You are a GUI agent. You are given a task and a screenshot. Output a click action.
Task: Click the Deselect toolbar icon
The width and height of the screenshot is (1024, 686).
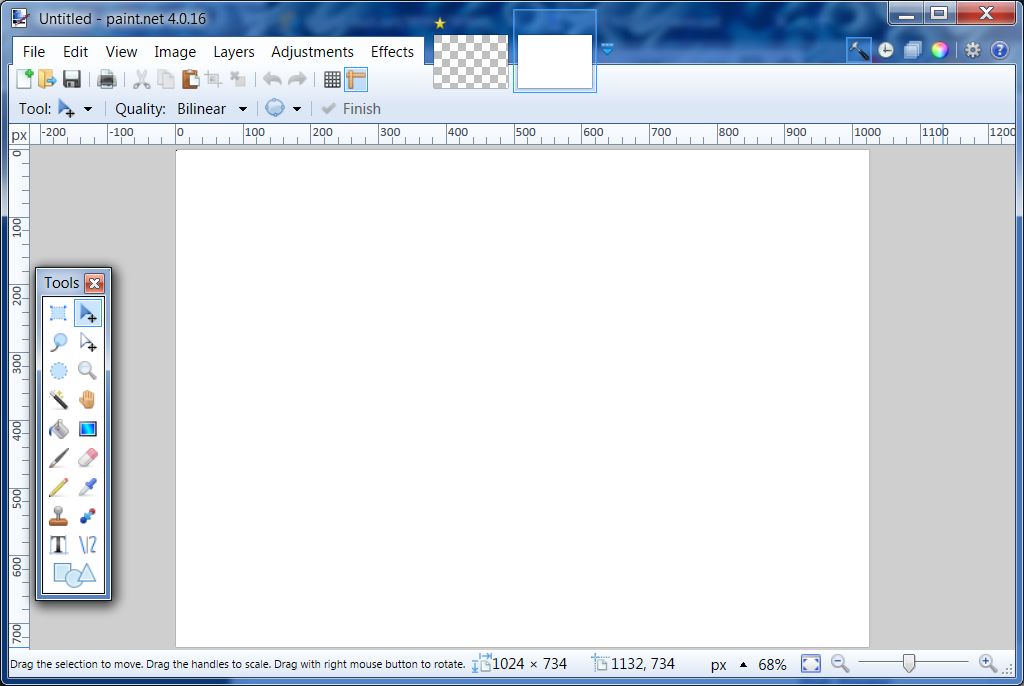[238, 79]
